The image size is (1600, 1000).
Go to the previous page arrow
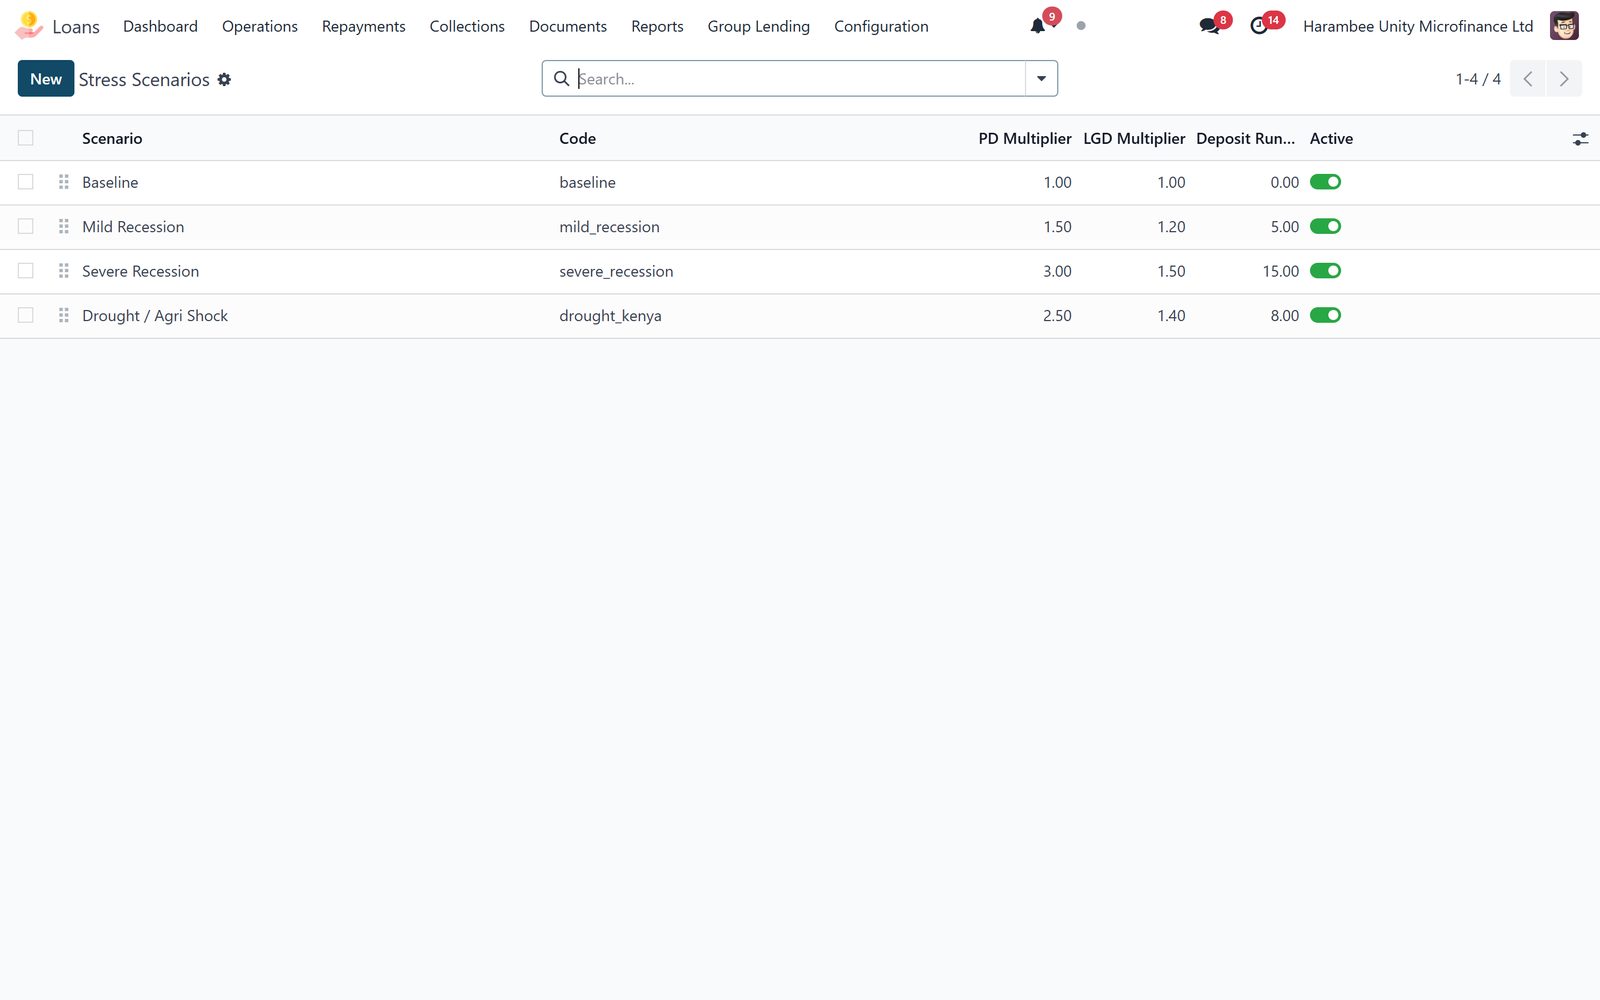point(1528,79)
